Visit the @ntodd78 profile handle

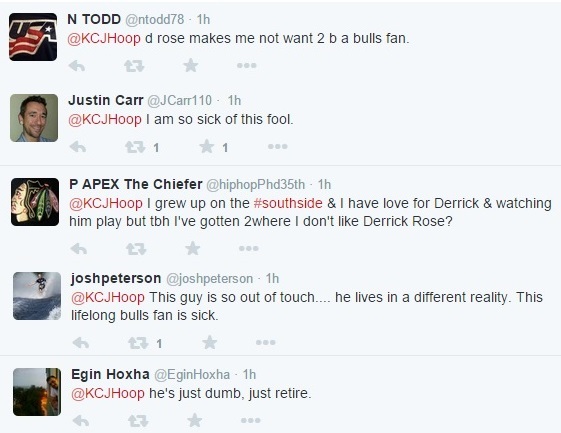pos(155,19)
